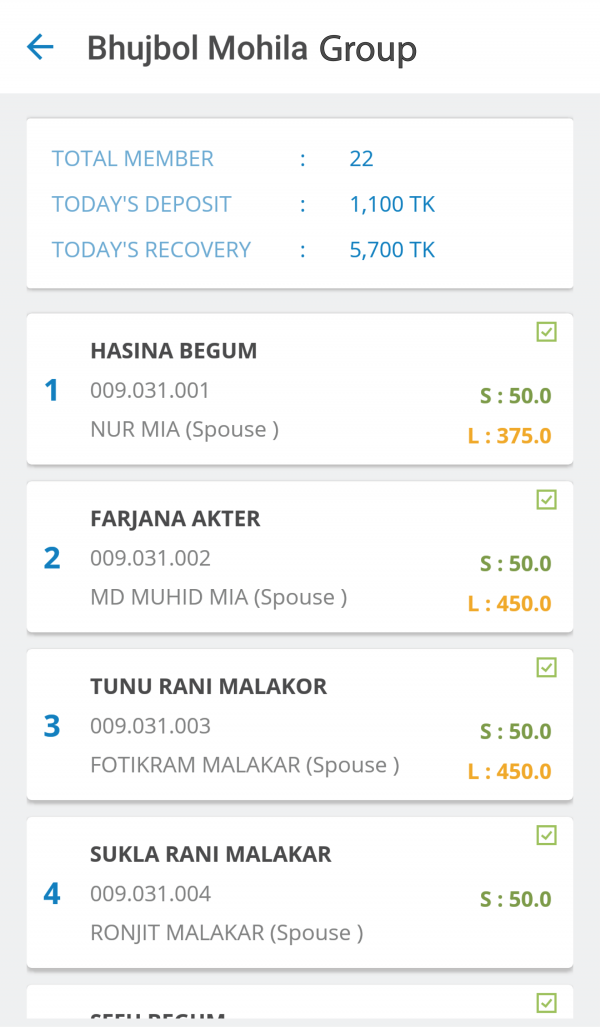The height and width of the screenshot is (1027, 600).
Task: Tap Hasina Begum's loan amount L : 375.0
Action: [x=509, y=436]
